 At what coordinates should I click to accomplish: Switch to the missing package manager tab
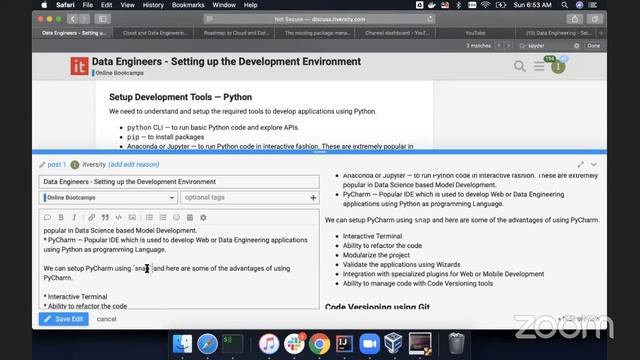point(317,33)
